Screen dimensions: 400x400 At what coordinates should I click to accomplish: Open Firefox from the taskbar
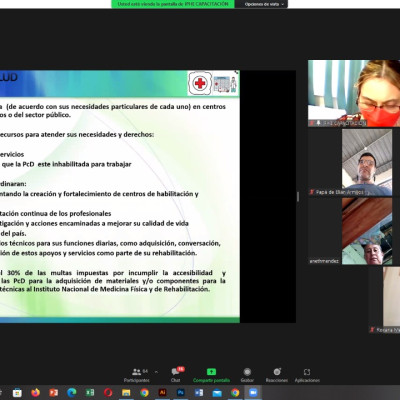coord(35,393)
